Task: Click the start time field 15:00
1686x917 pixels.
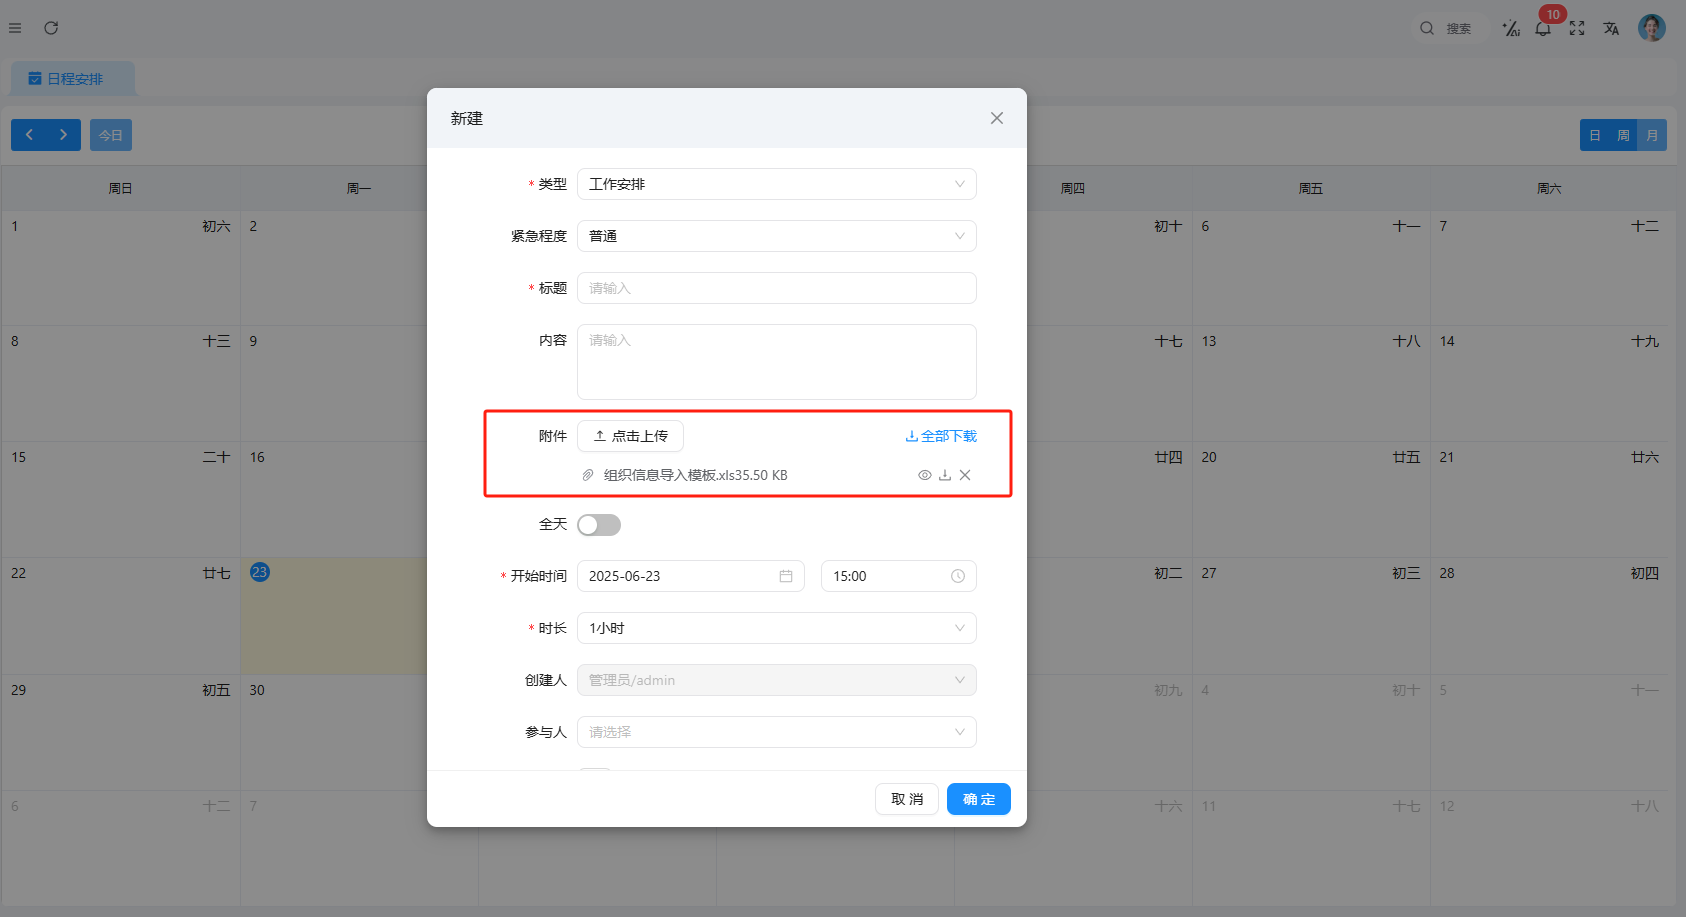Action: 899,576
